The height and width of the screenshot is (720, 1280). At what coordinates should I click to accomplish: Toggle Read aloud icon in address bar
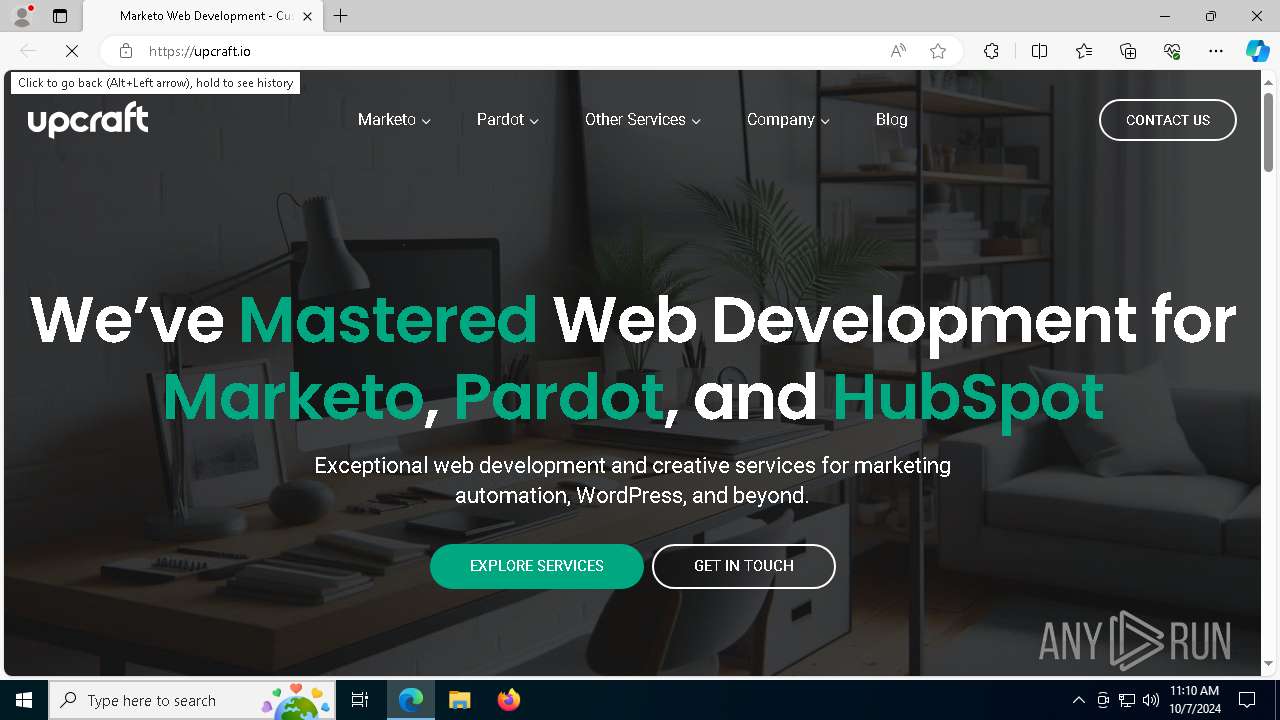pos(898,51)
